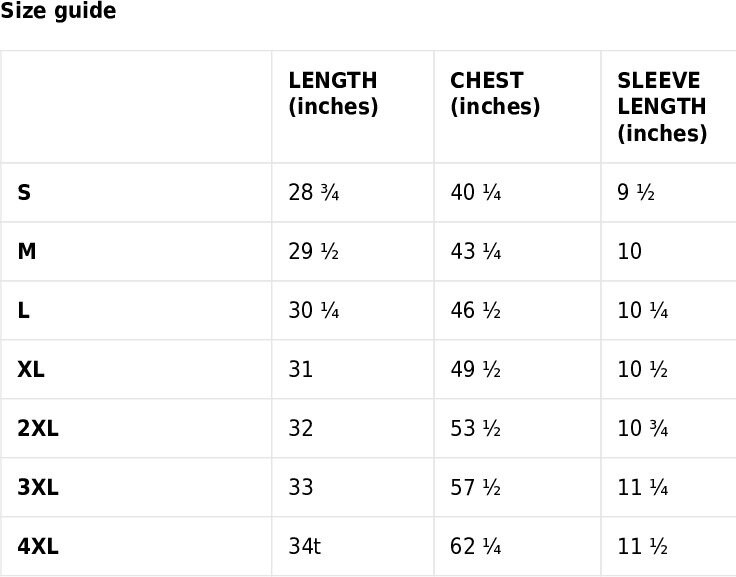The width and height of the screenshot is (736, 577).
Task: Select the LENGTH (inches) column header
Action: pyautogui.click(x=333, y=93)
